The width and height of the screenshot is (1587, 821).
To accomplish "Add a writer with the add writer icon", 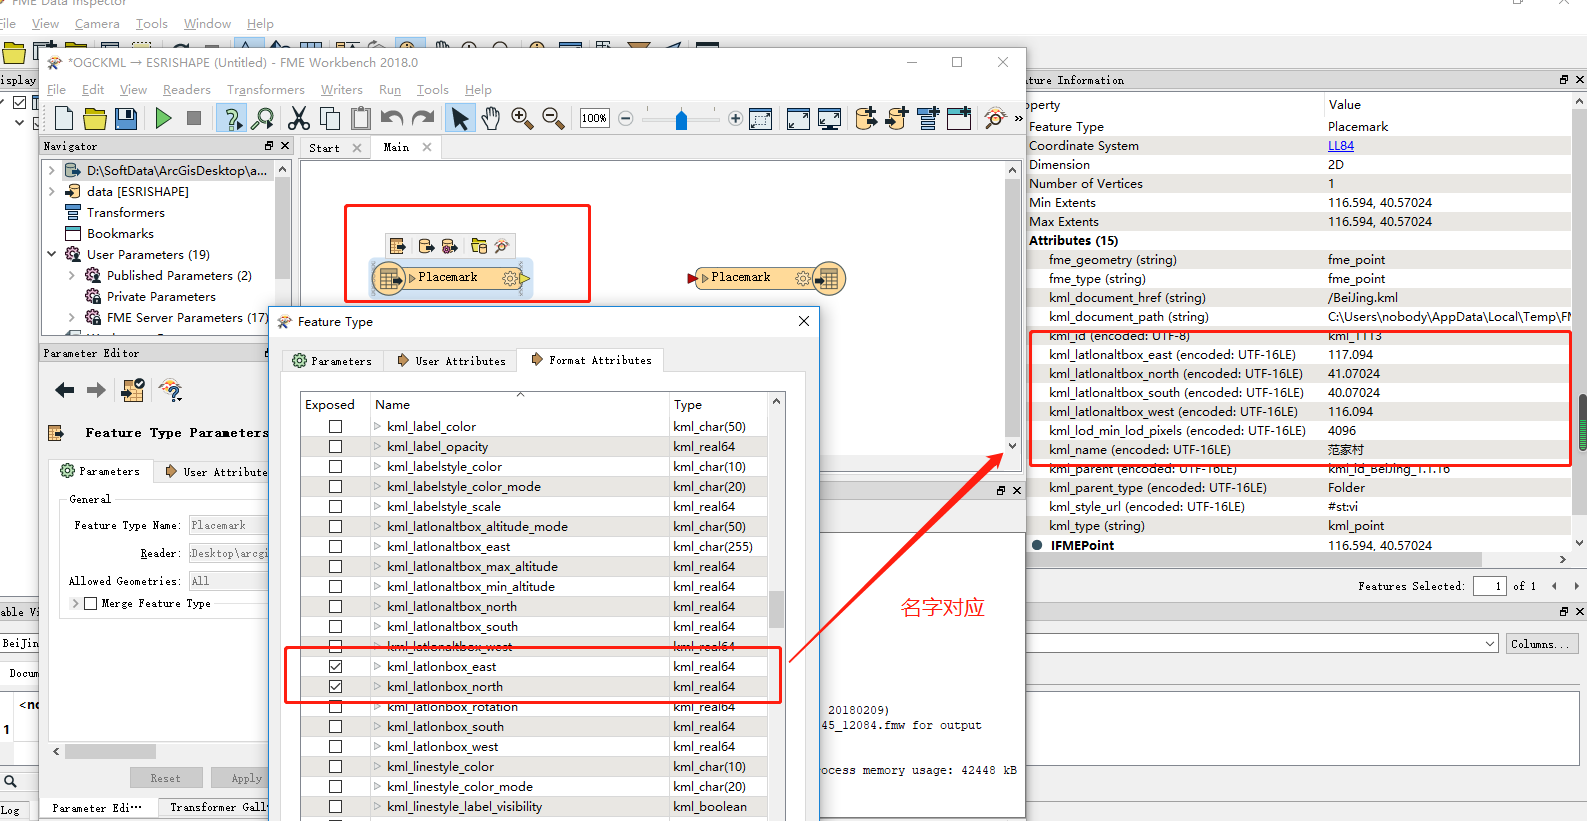I will pyautogui.click(x=897, y=118).
